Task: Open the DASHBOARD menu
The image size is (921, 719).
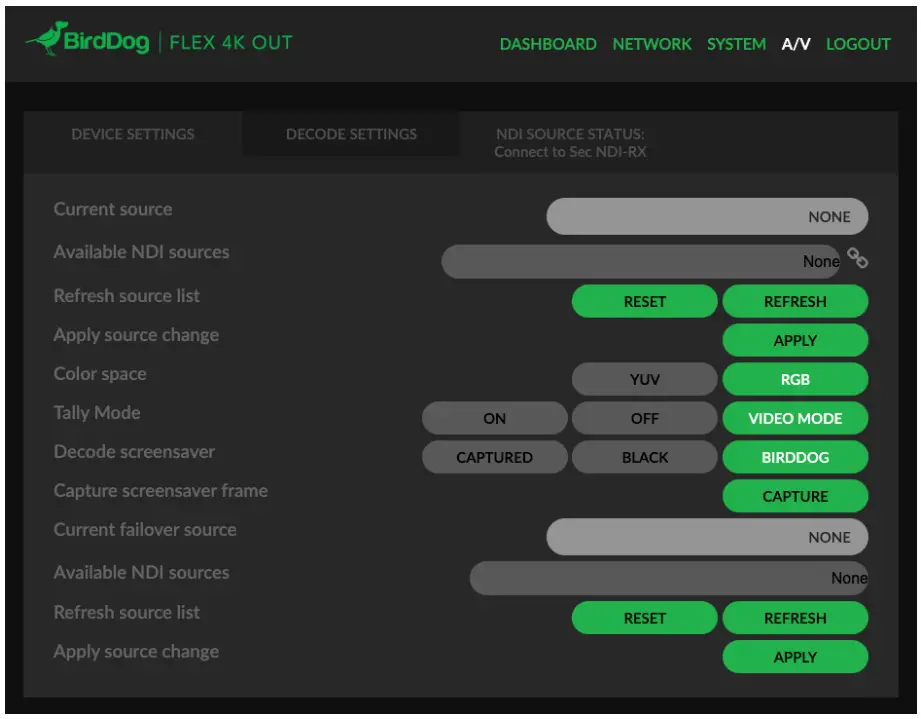Action: click(x=548, y=44)
